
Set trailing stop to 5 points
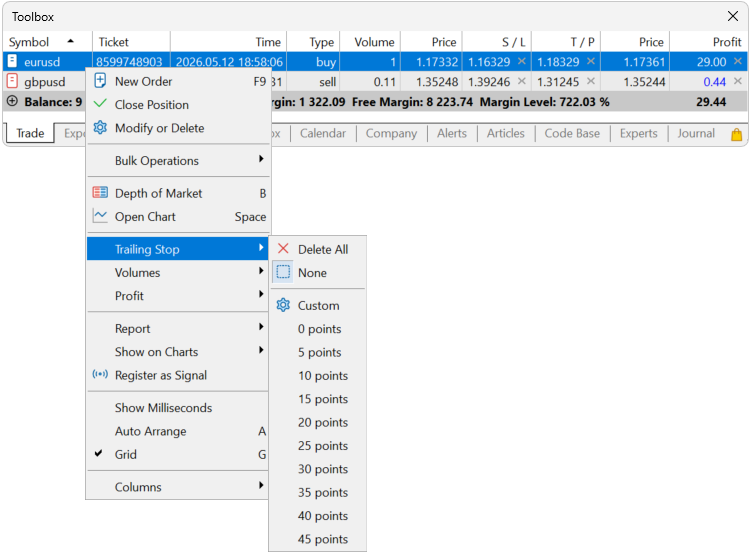(318, 352)
